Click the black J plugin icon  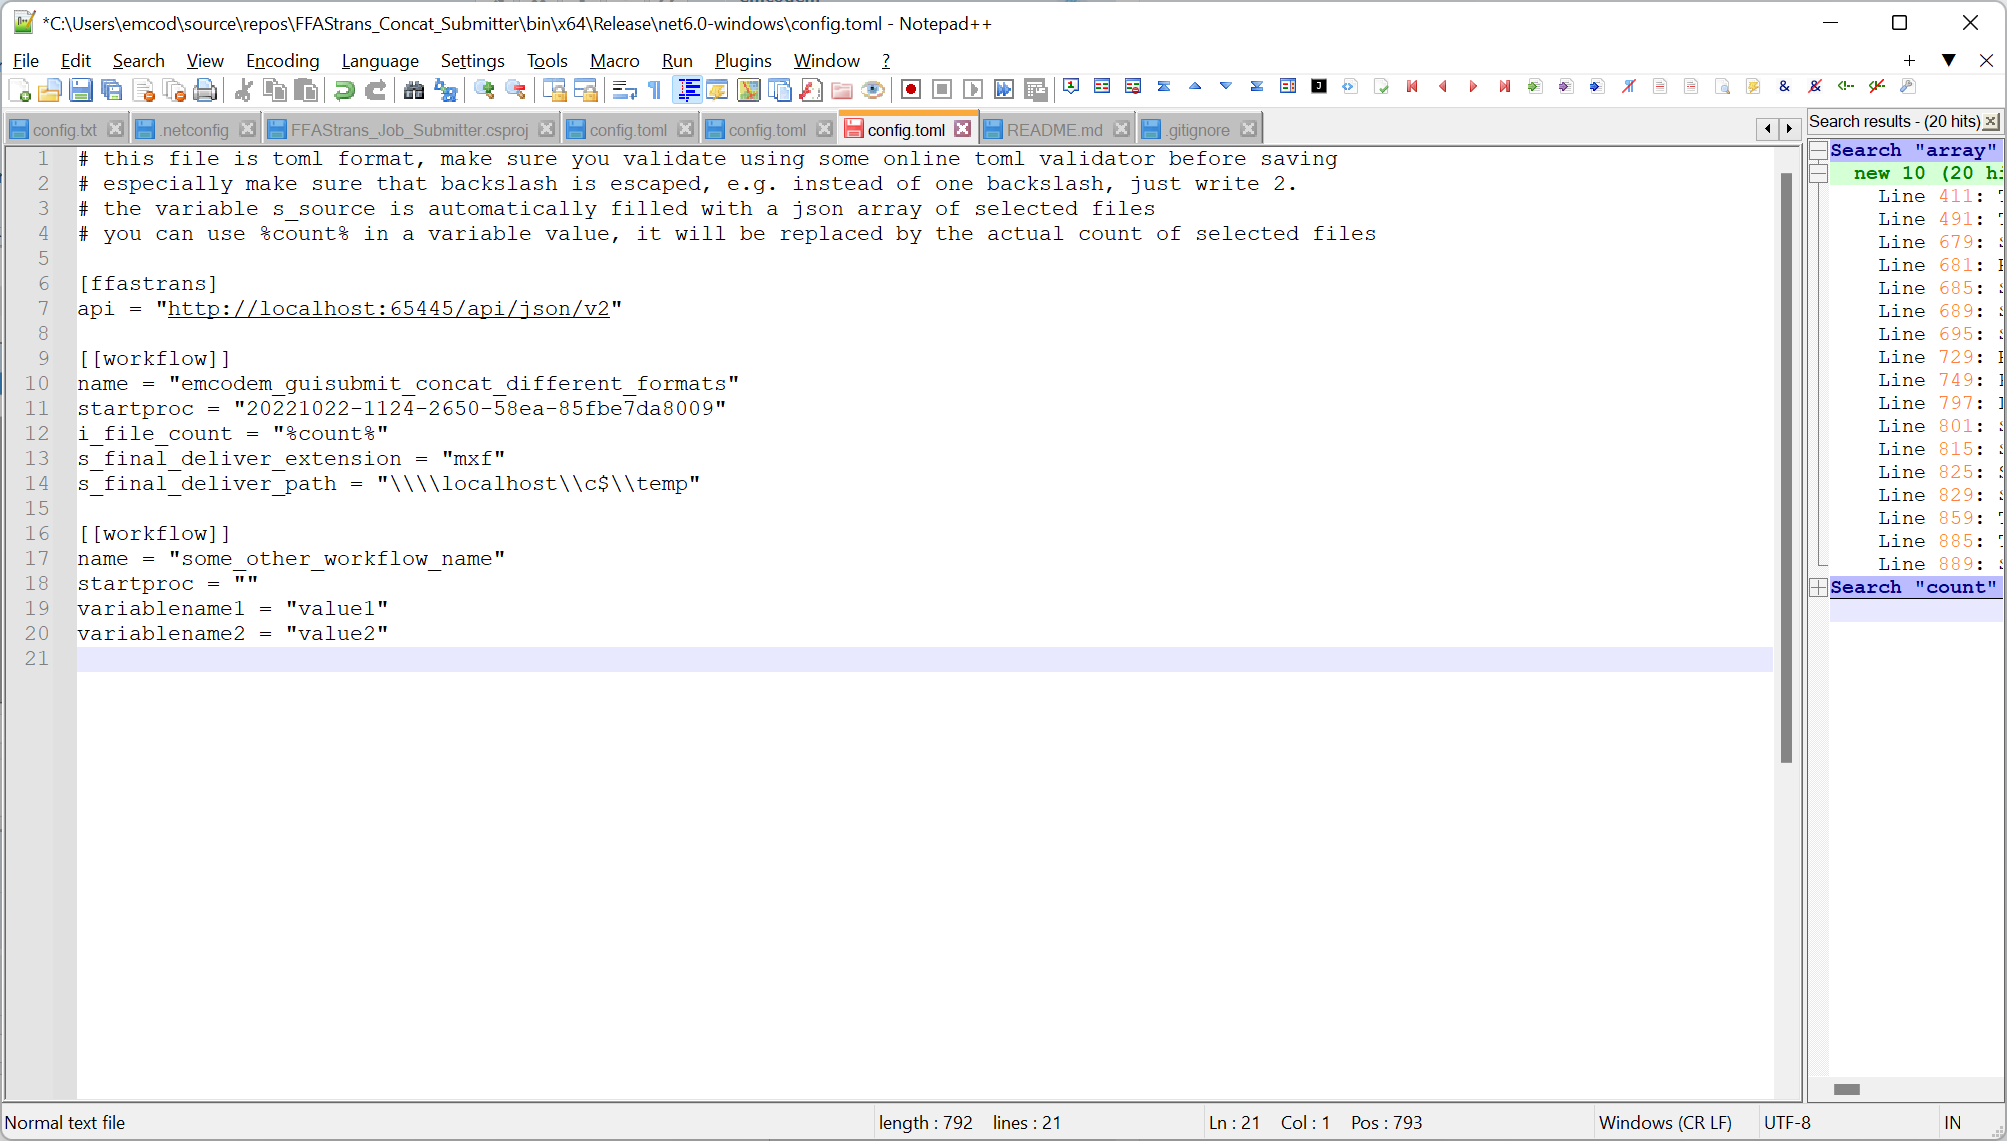[1319, 87]
